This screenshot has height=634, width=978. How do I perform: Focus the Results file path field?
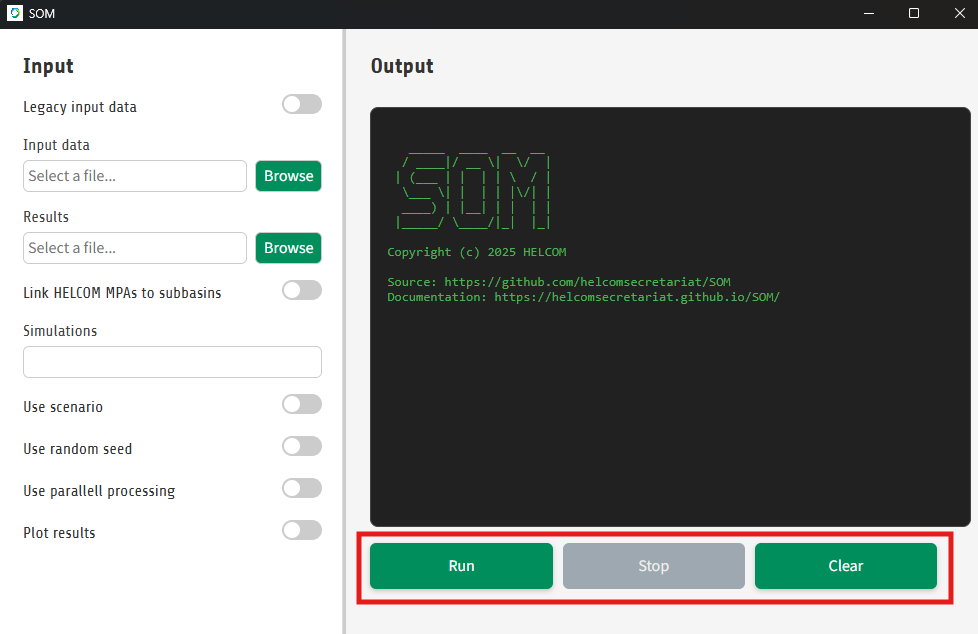click(135, 248)
